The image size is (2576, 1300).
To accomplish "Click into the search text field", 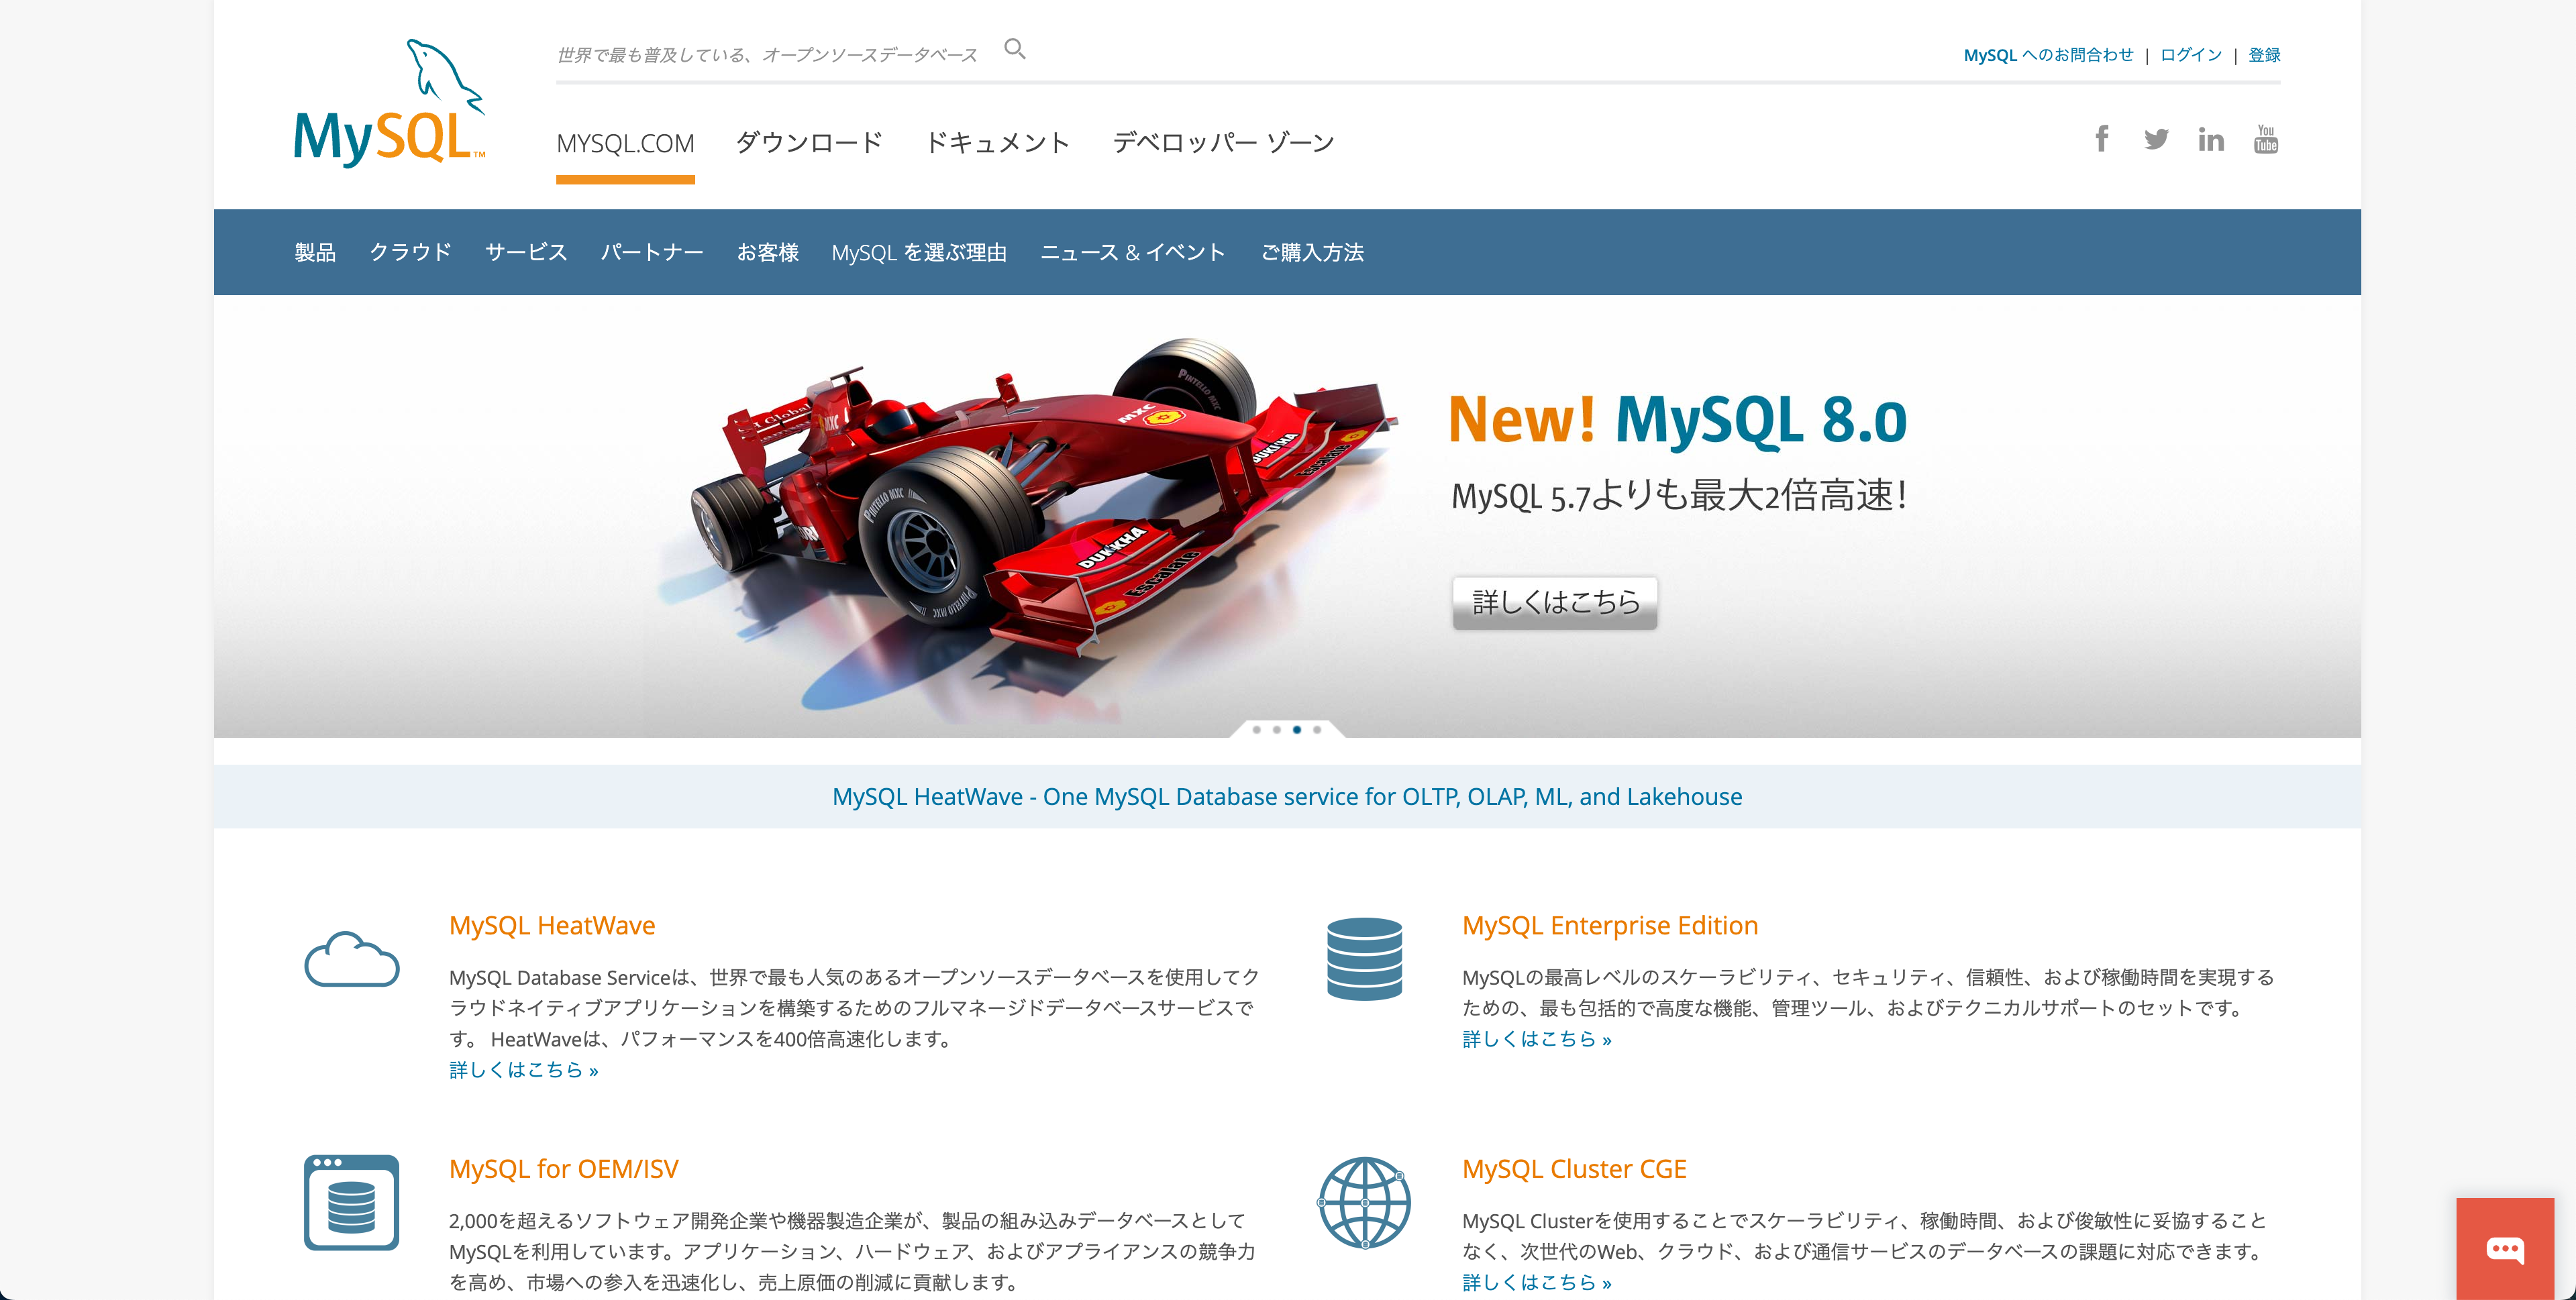I will click(x=768, y=55).
